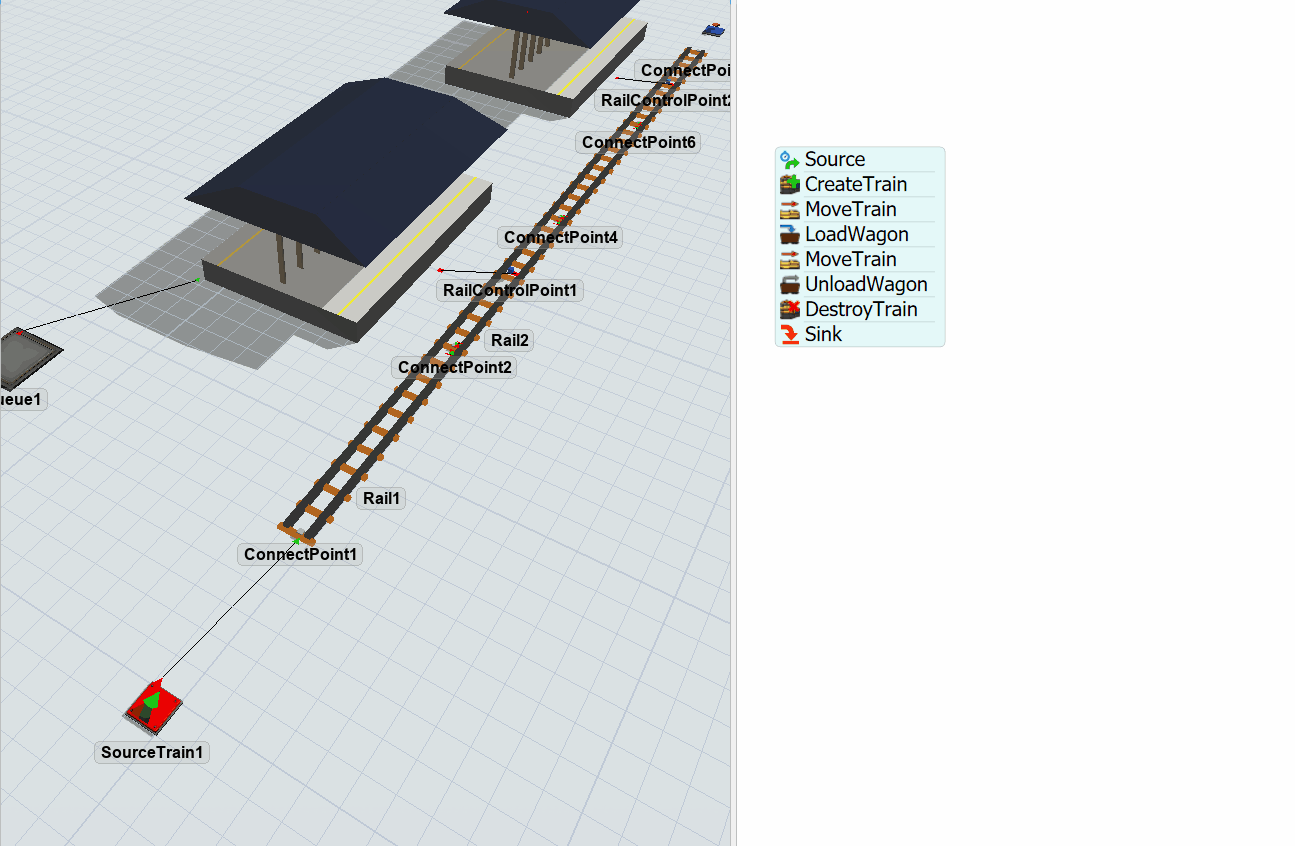Select the CreateTrain activity icon
Image resolution: width=1295 pixels, height=846 pixels.
tap(790, 185)
